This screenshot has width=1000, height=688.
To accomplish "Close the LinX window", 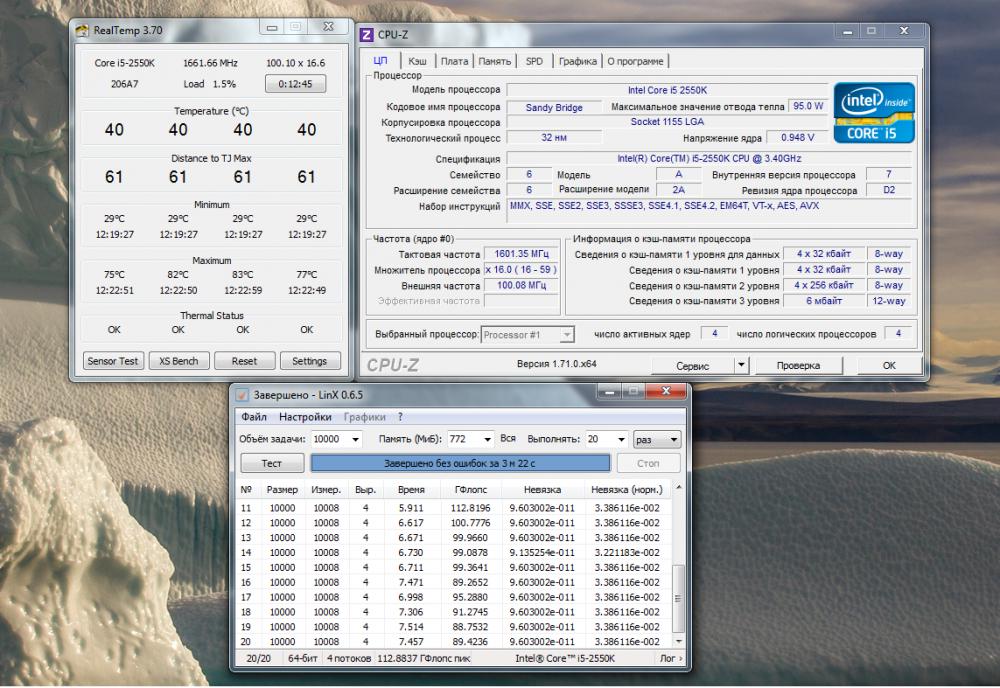I will pos(666,392).
